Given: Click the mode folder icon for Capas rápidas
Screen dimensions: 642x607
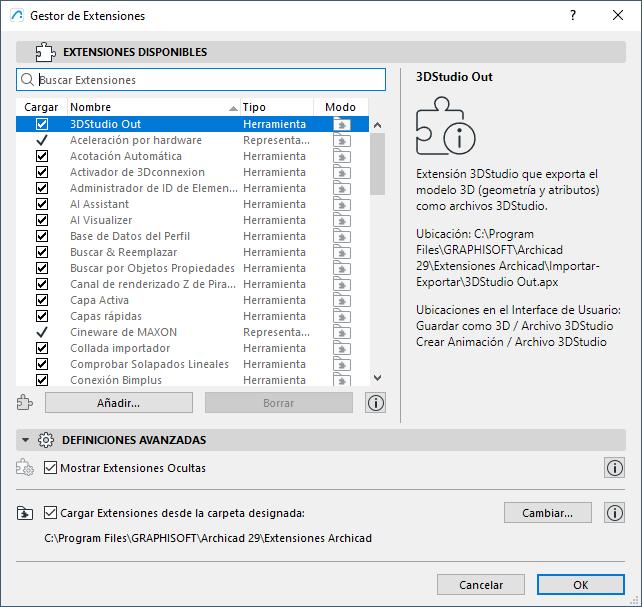Looking at the screenshot, I should click(342, 316).
